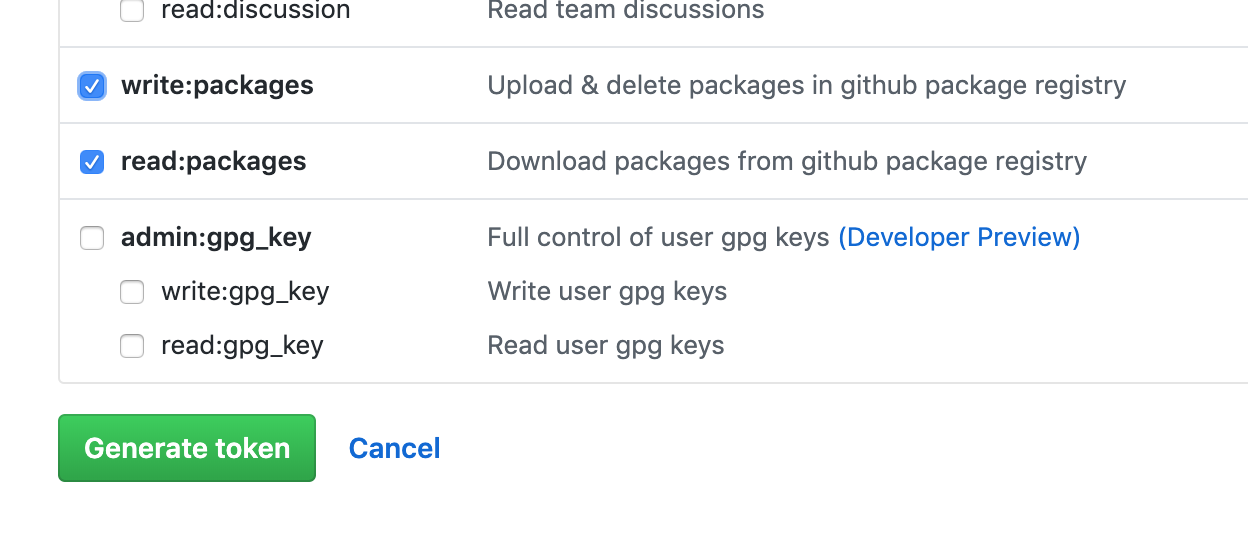Image resolution: width=1248 pixels, height=554 pixels.
Task: Click the "Full control of user gpg keys" text
Action: click(x=658, y=238)
